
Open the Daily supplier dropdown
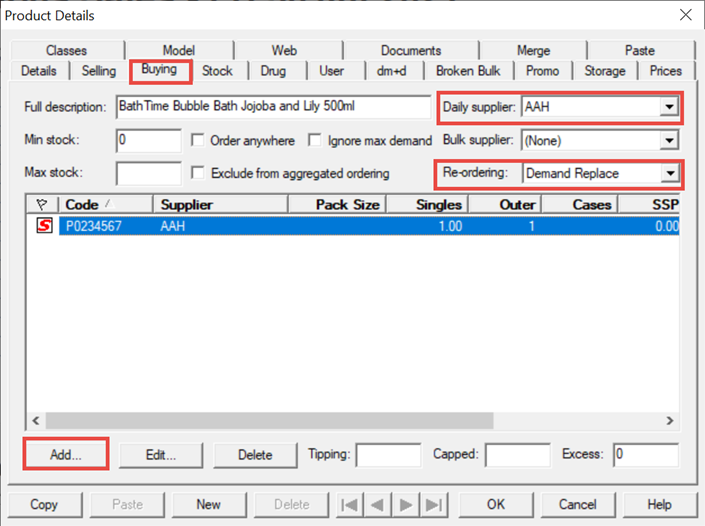click(667, 107)
